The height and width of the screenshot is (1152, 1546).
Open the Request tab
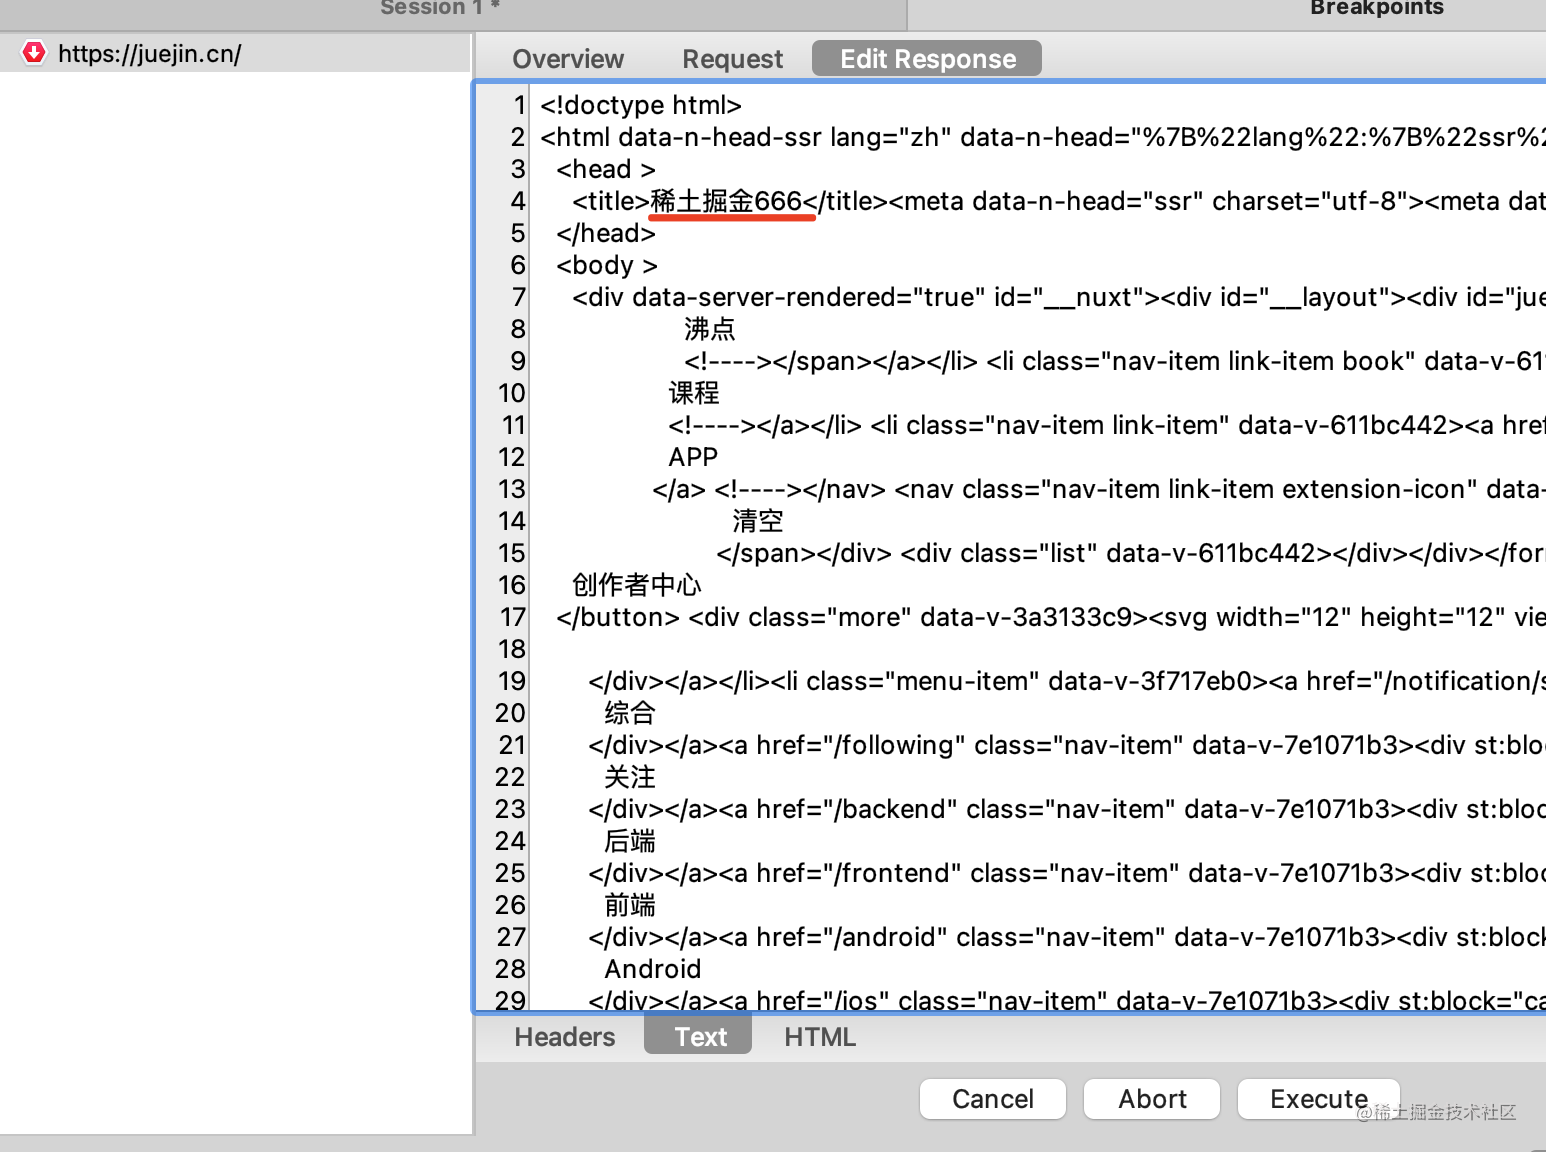point(733,59)
